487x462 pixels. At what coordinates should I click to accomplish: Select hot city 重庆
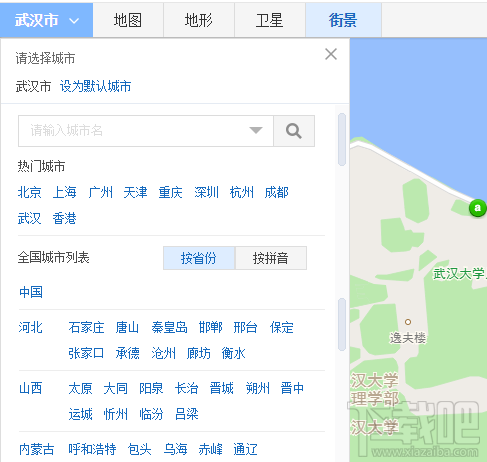pyautogui.click(x=171, y=192)
